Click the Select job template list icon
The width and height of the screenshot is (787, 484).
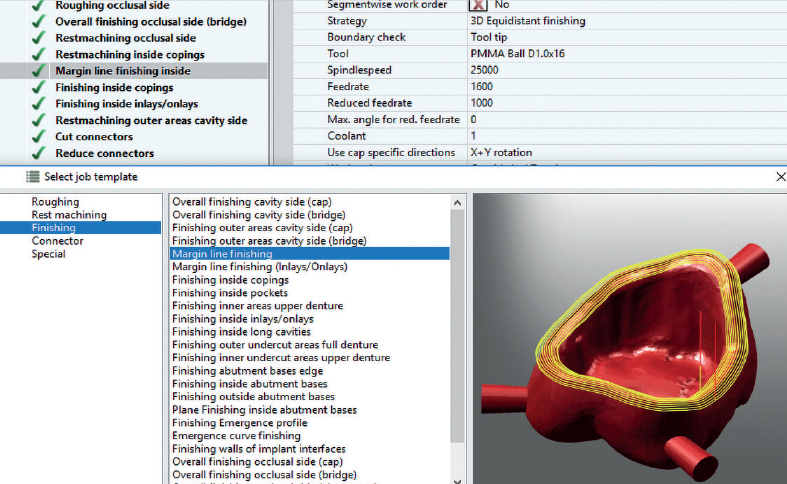(33, 177)
